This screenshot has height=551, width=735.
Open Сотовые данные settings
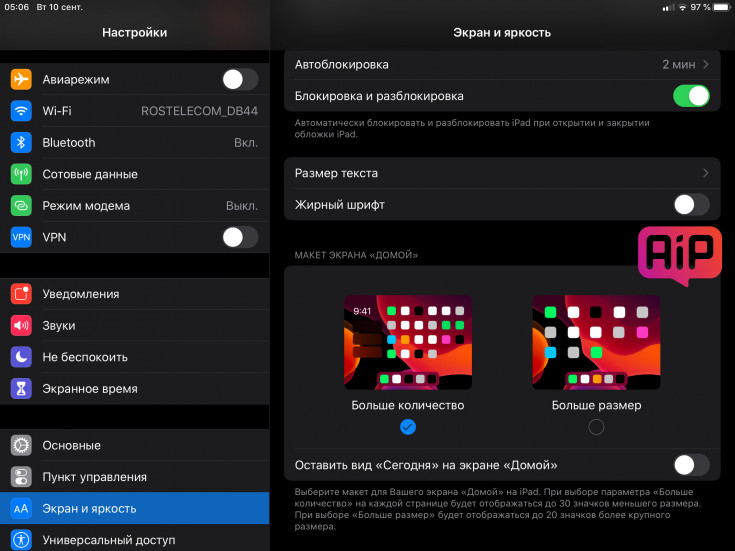[x=135, y=174]
